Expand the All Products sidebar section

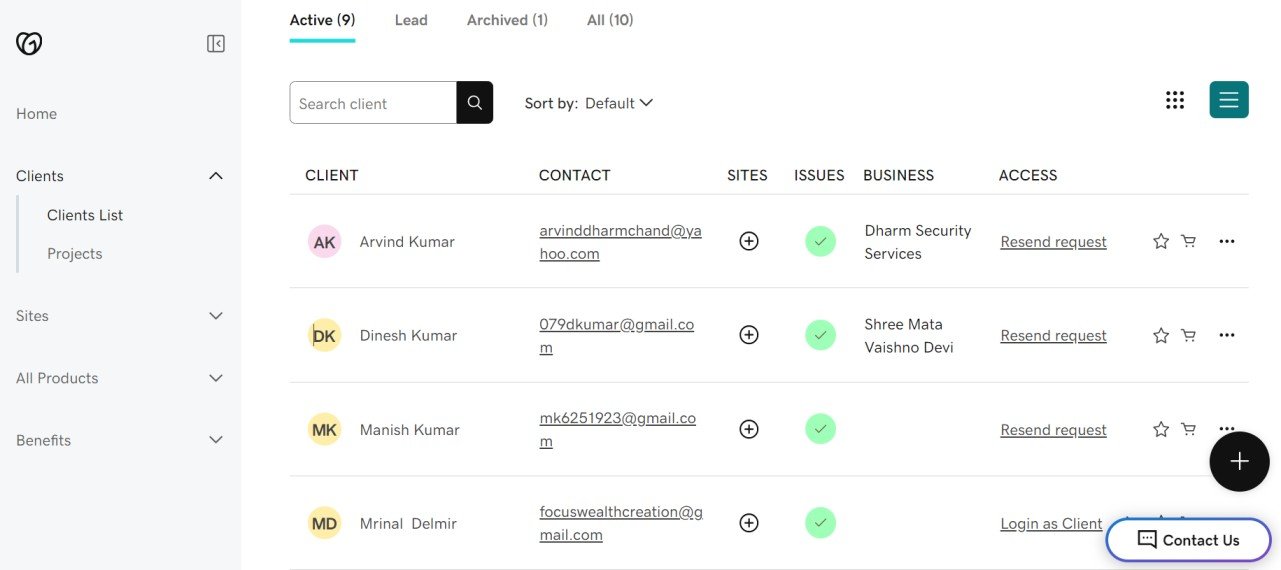[215, 378]
